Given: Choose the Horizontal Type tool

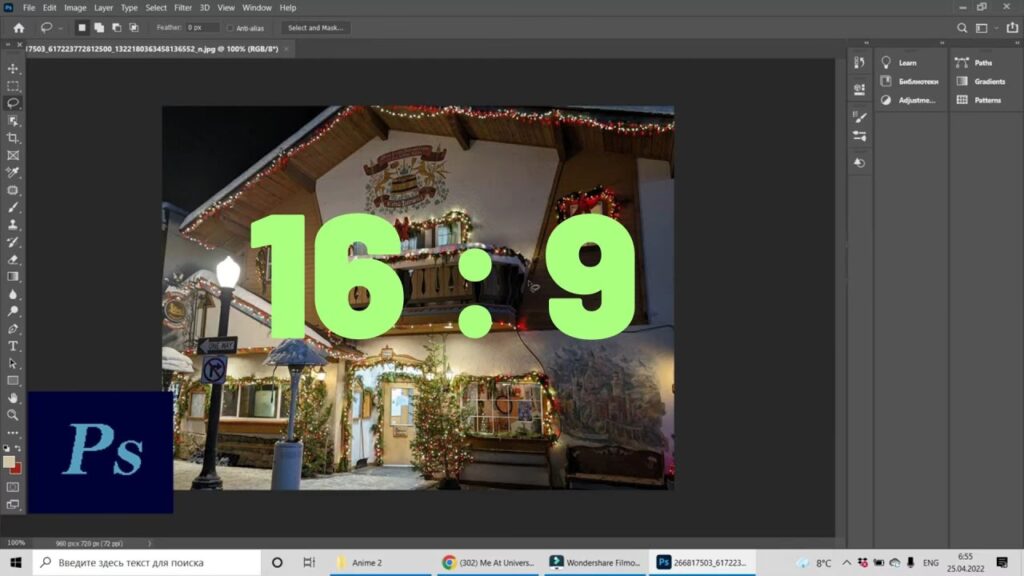Looking at the screenshot, I should tap(13, 346).
